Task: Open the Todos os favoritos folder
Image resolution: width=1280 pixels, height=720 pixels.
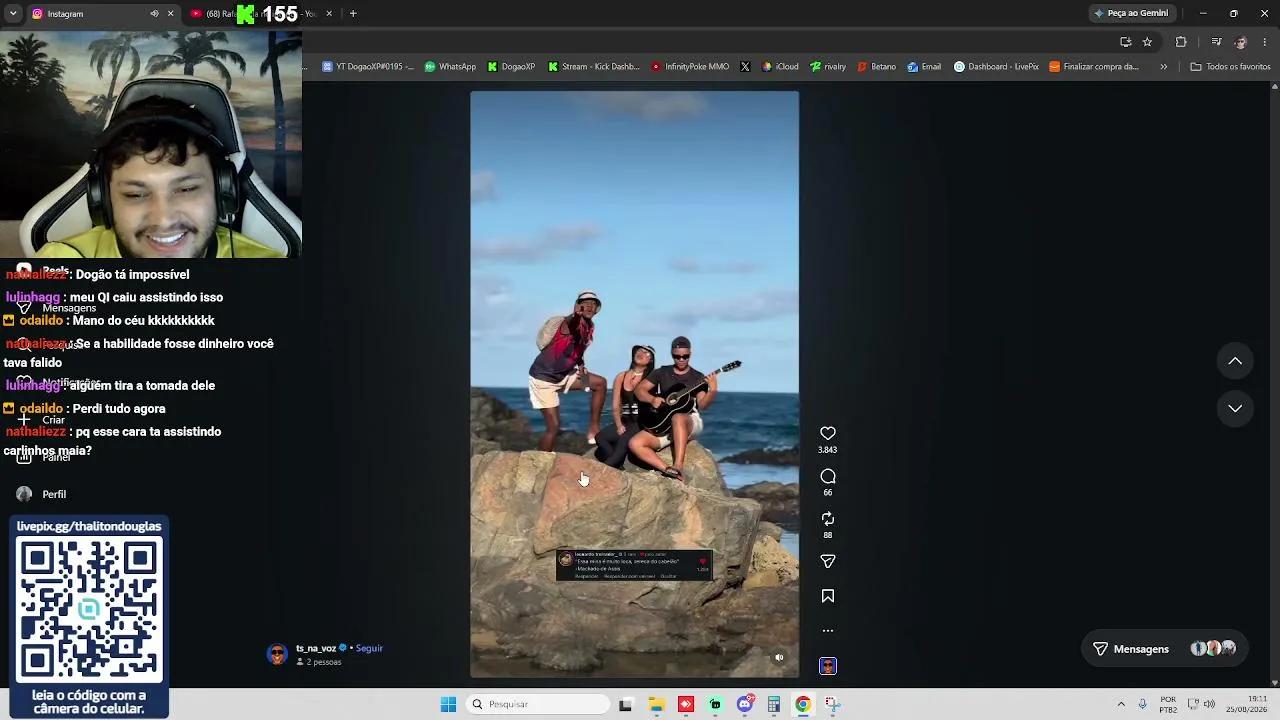Action: click(x=1230, y=67)
